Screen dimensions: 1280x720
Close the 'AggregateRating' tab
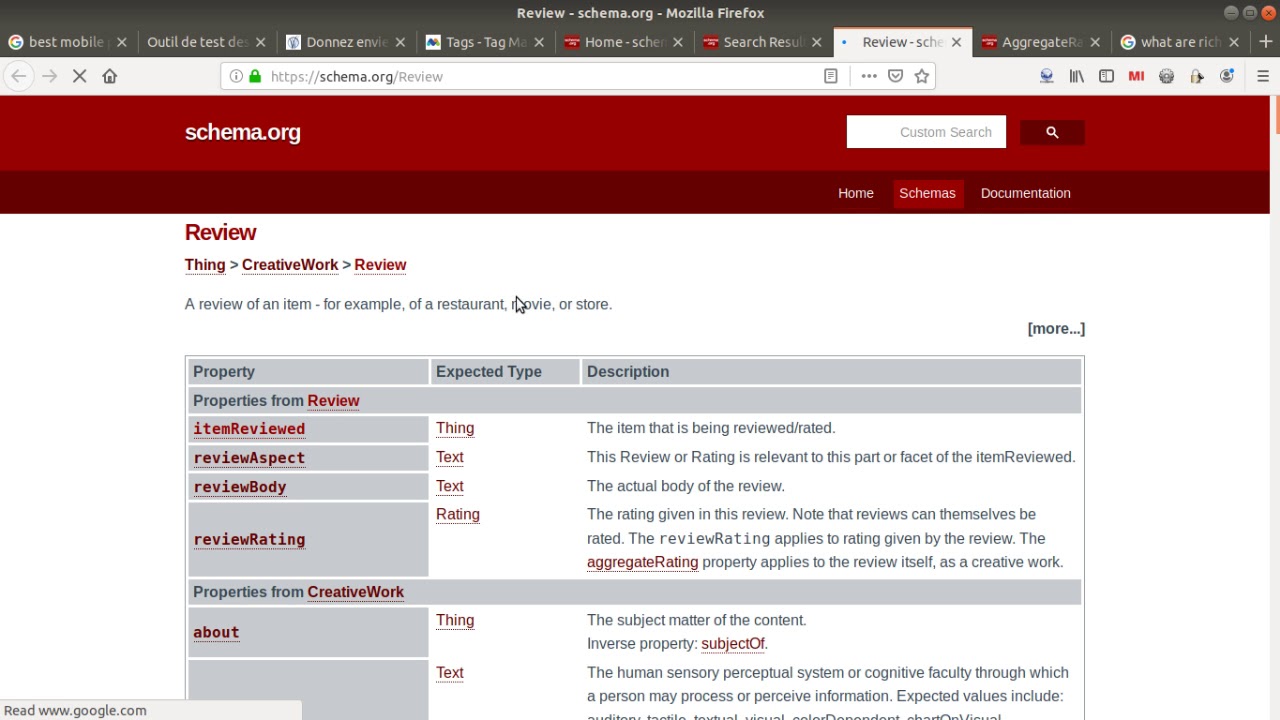[1095, 42]
